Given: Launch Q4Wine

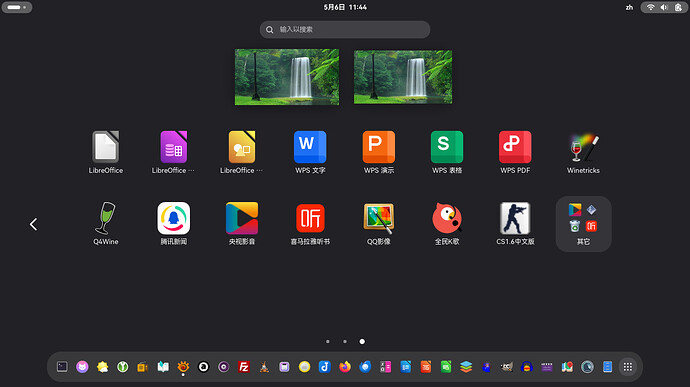Looking at the screenshot, I should click(x=106, y=224).
